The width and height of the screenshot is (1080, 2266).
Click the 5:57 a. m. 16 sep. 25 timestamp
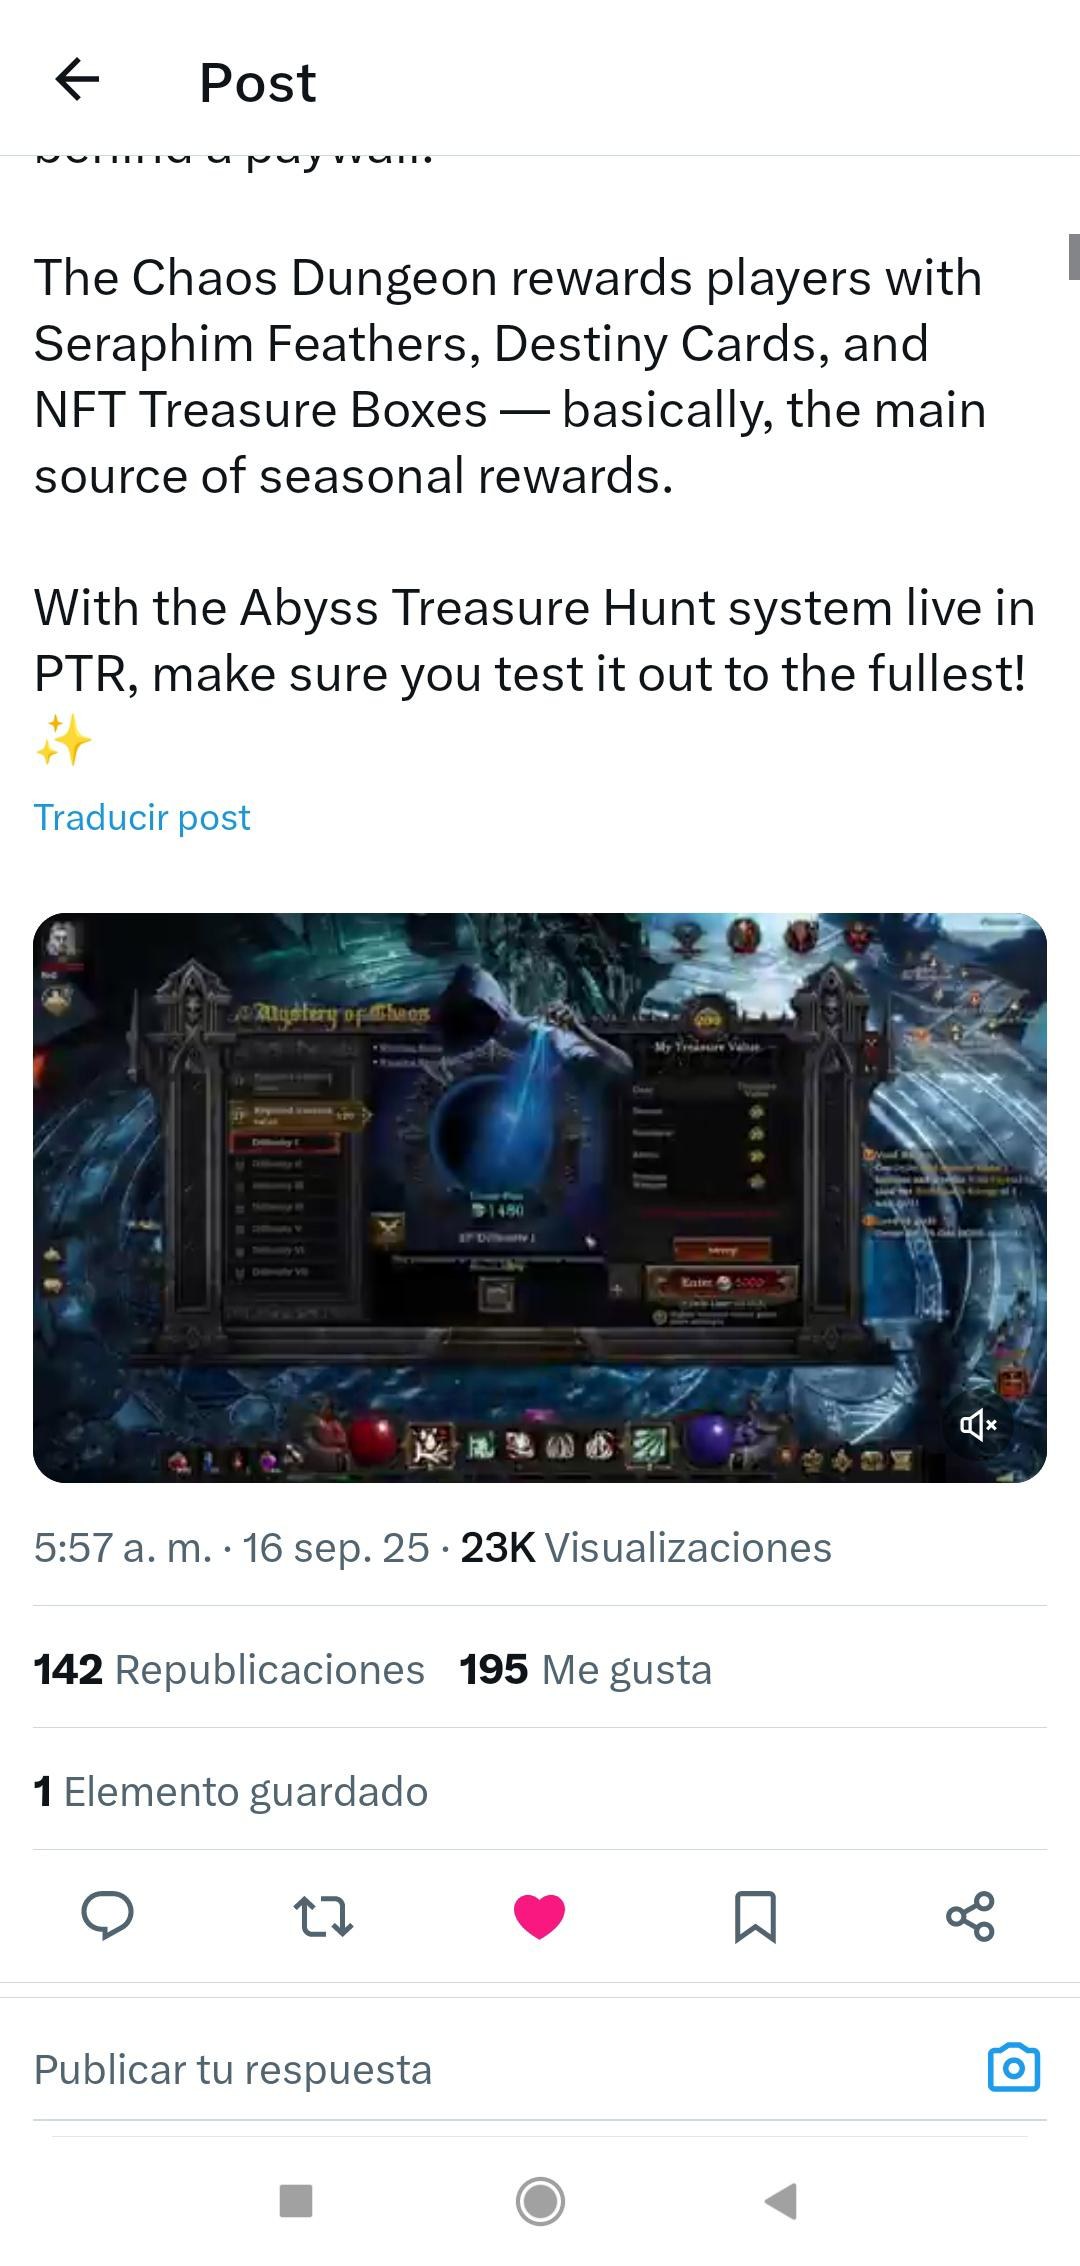coord(231,1547)
